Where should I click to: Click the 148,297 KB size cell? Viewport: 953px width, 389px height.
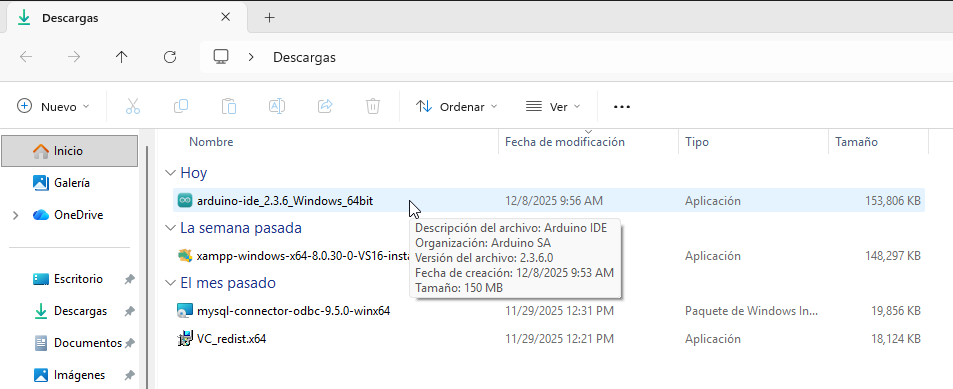tap(892, 256)
